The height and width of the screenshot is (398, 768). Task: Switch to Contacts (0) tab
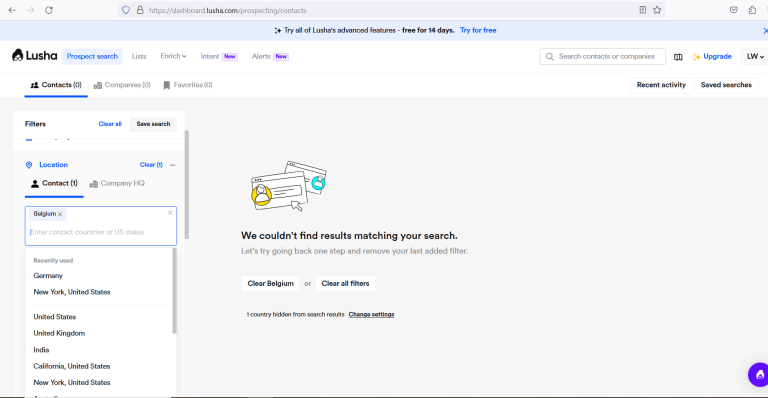tap(56, 85)
